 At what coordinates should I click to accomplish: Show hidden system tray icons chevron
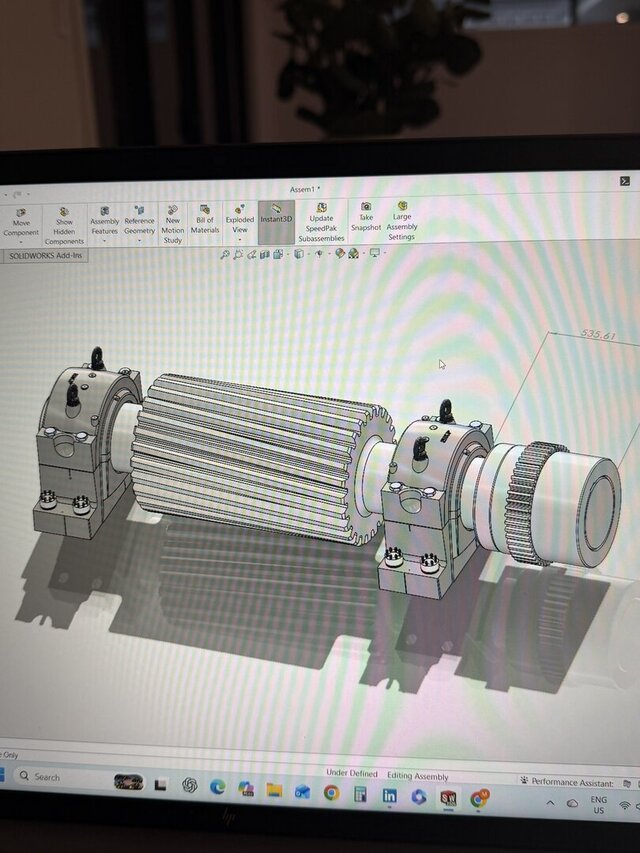click(550, 803)
